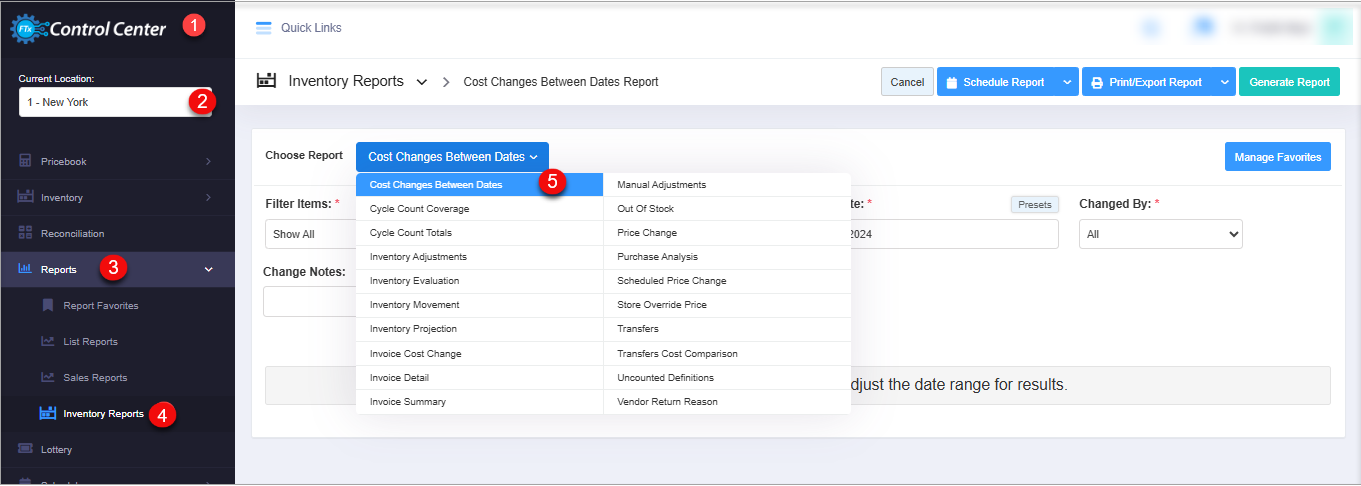The image size is (1361, 486).
Task: Open the Cost Changes Between Dates dropdown
Action: pyautogui.click(x=452, y=157)
